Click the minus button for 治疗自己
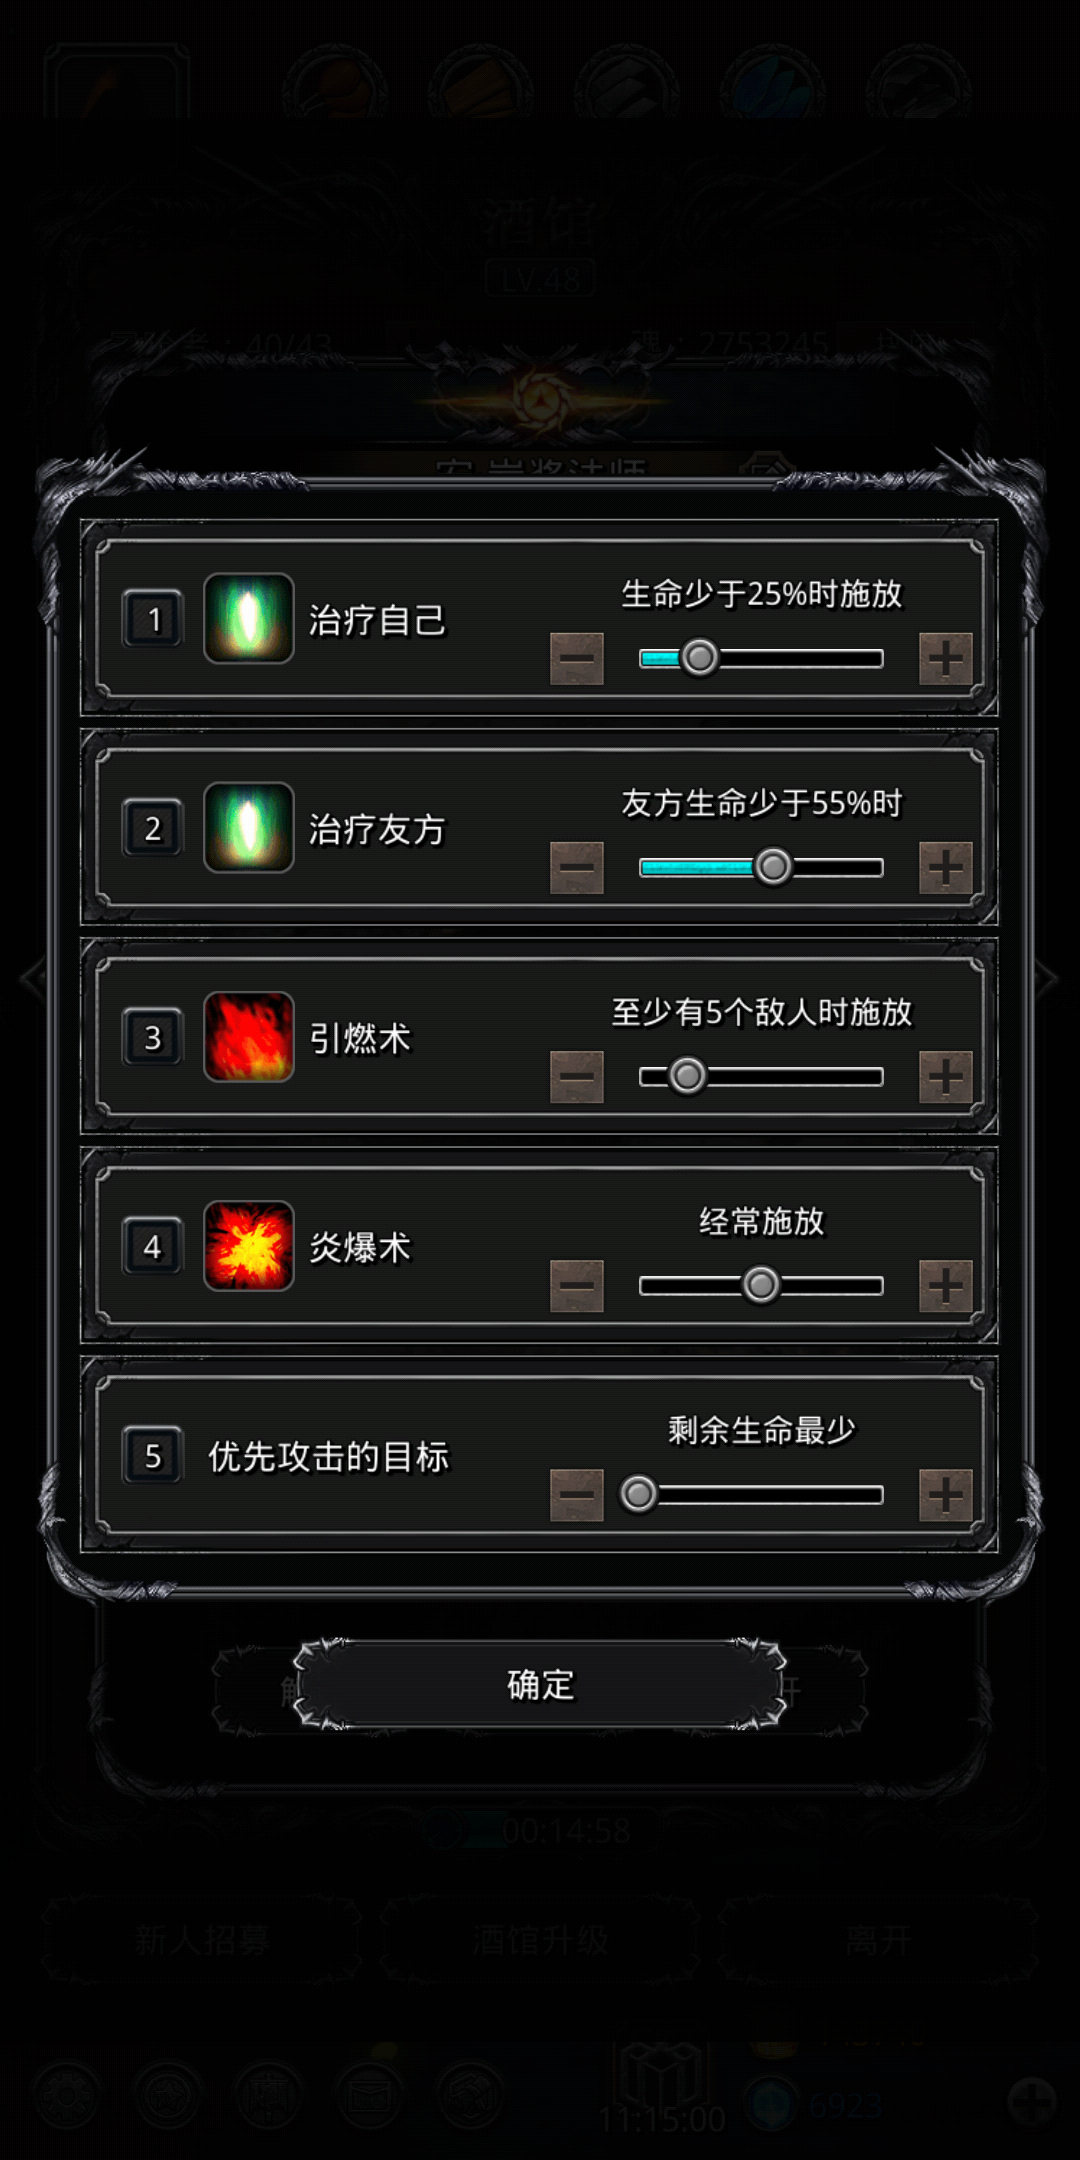This screenshot has height=2160, width=1080. coord(577,659)
